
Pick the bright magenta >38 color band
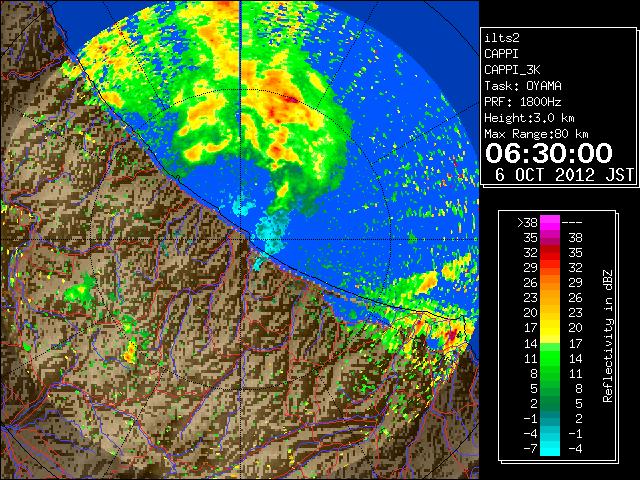[550, 222]
